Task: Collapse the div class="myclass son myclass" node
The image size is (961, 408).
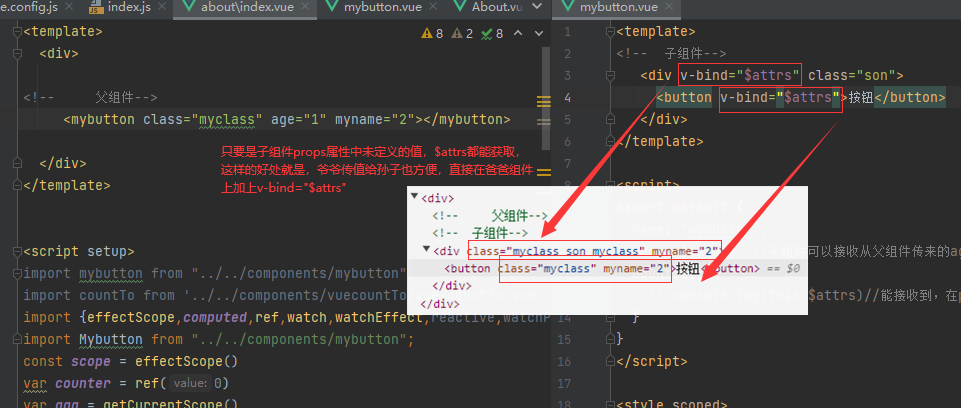Action: click(x=427, y=249)
